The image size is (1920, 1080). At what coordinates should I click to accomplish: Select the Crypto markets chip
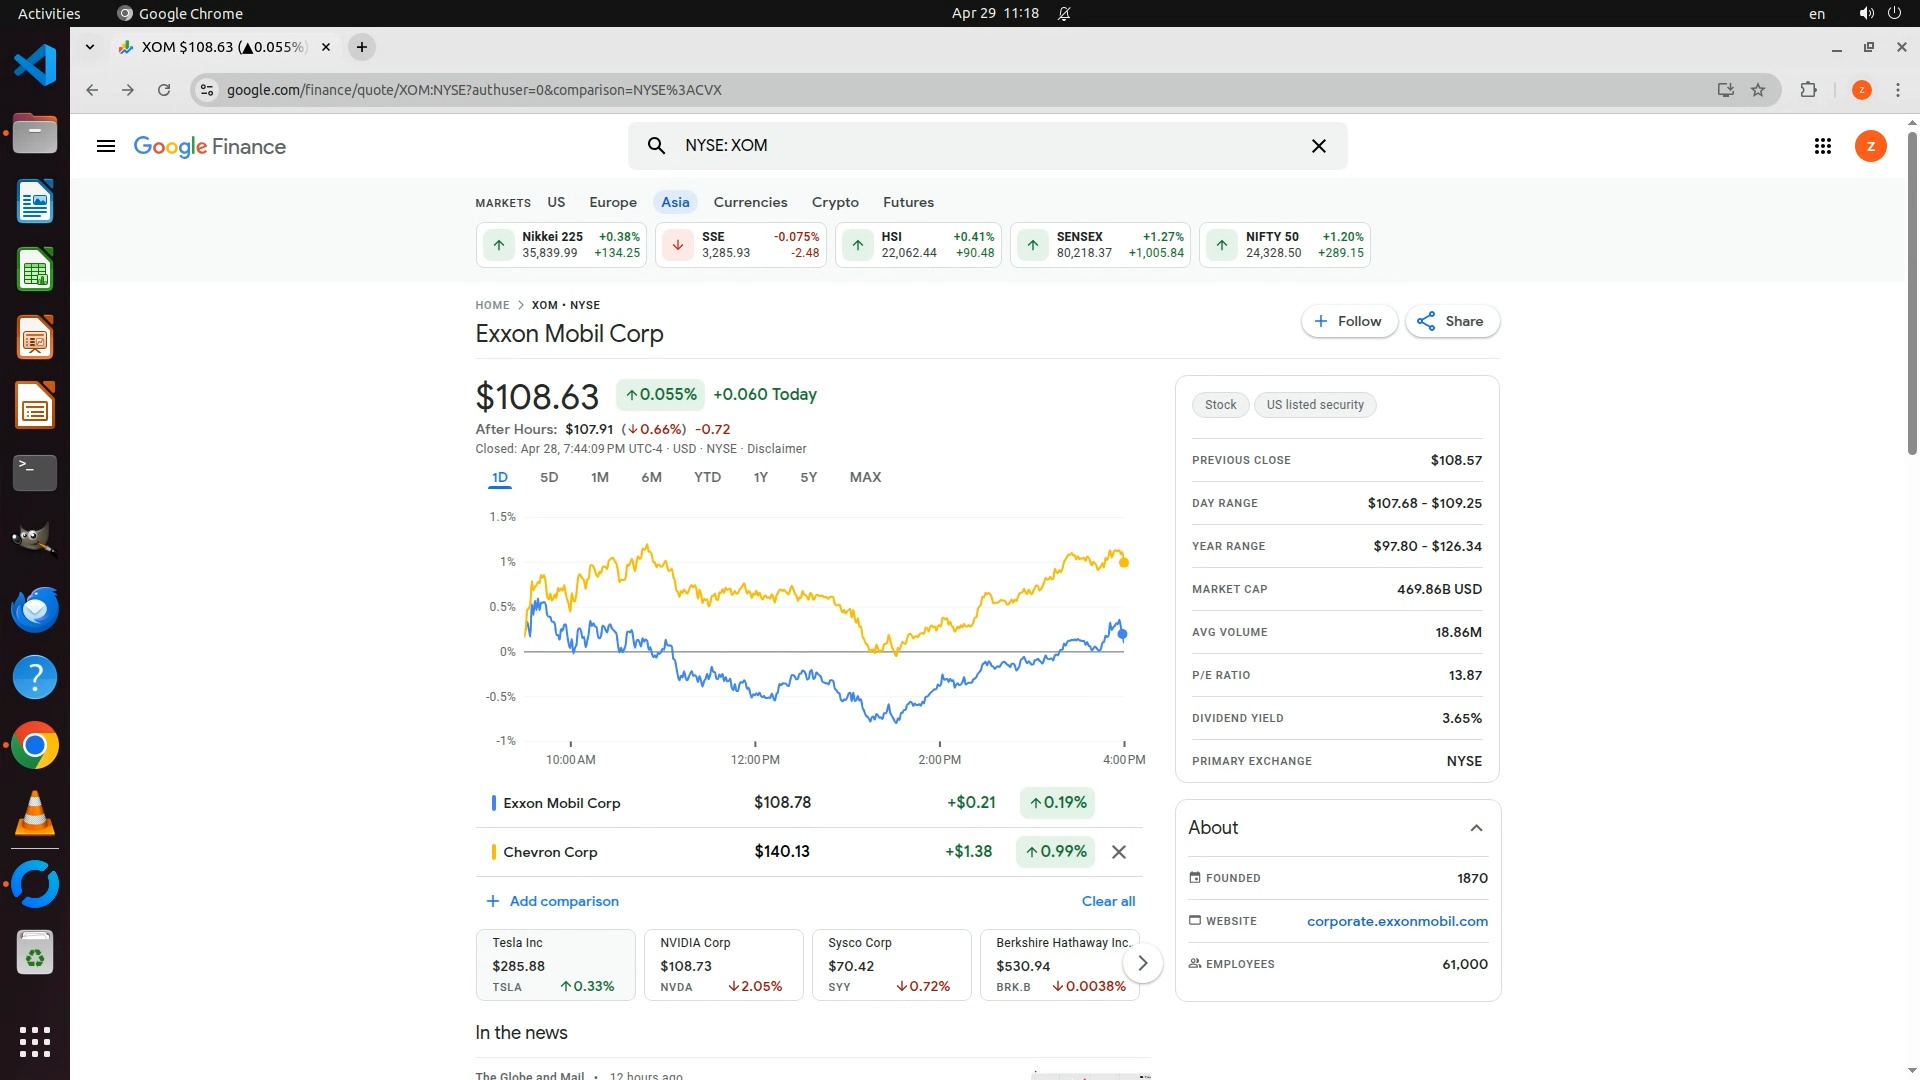[835, 202]
